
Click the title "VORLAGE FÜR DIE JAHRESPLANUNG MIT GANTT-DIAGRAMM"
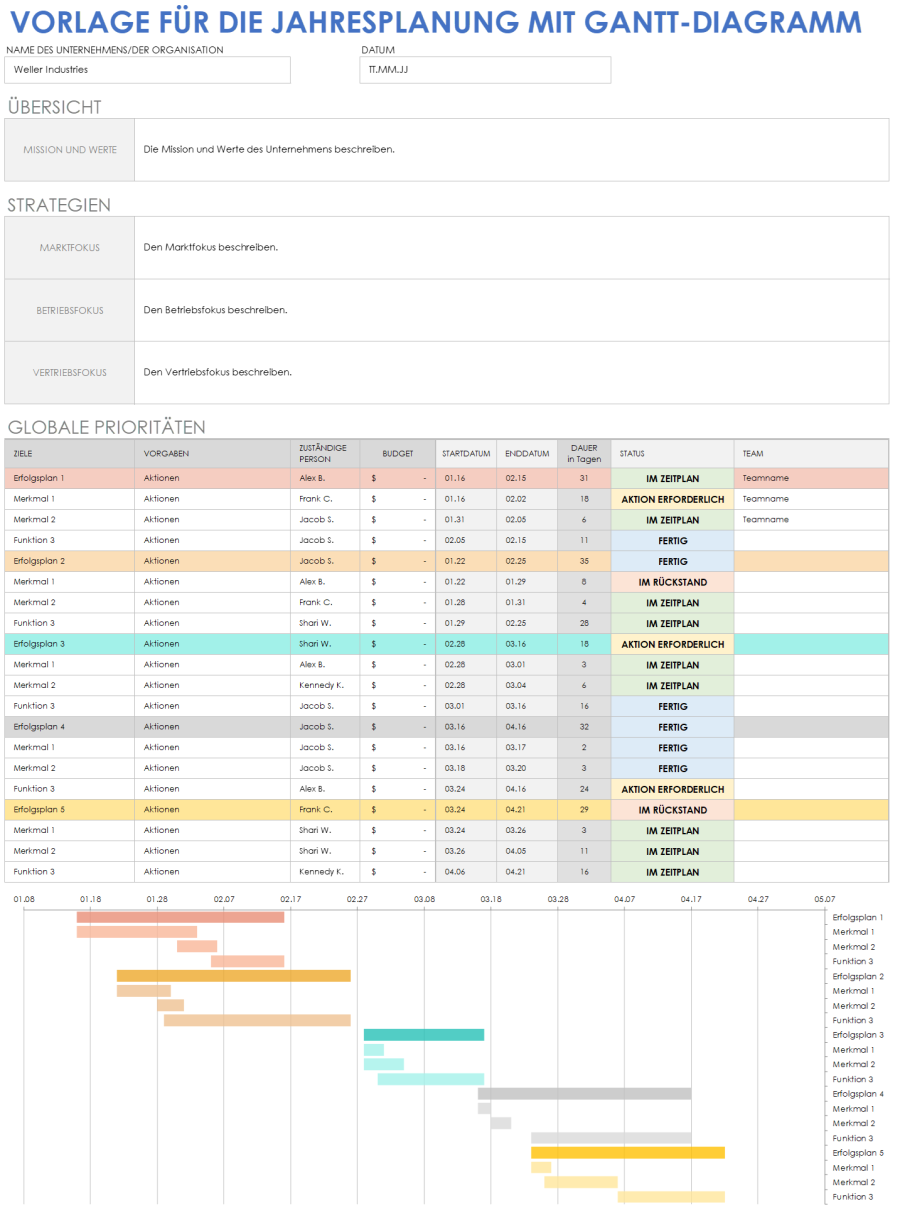coord(434,22)
